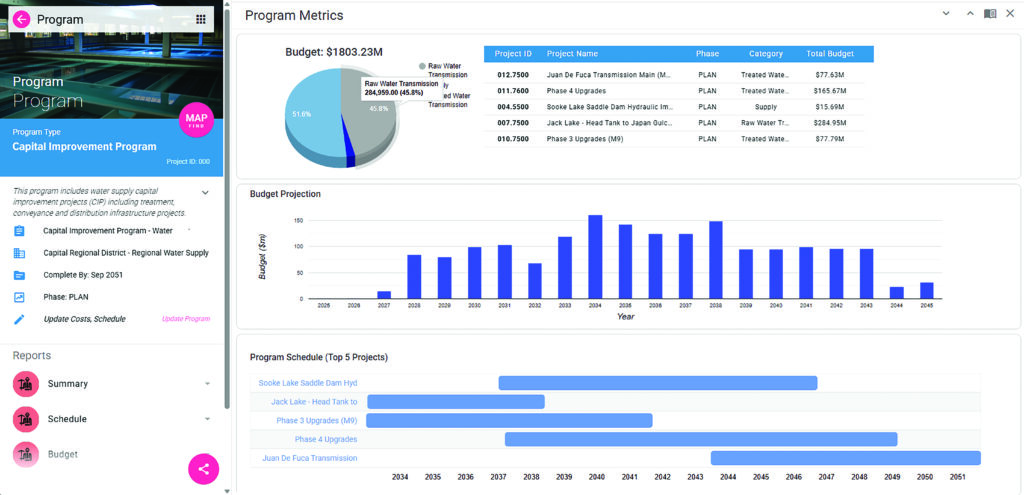This screenshot has height=495, width=1024.
Task: Click project ID 007.7500 cell
Action: coord(513,123)
